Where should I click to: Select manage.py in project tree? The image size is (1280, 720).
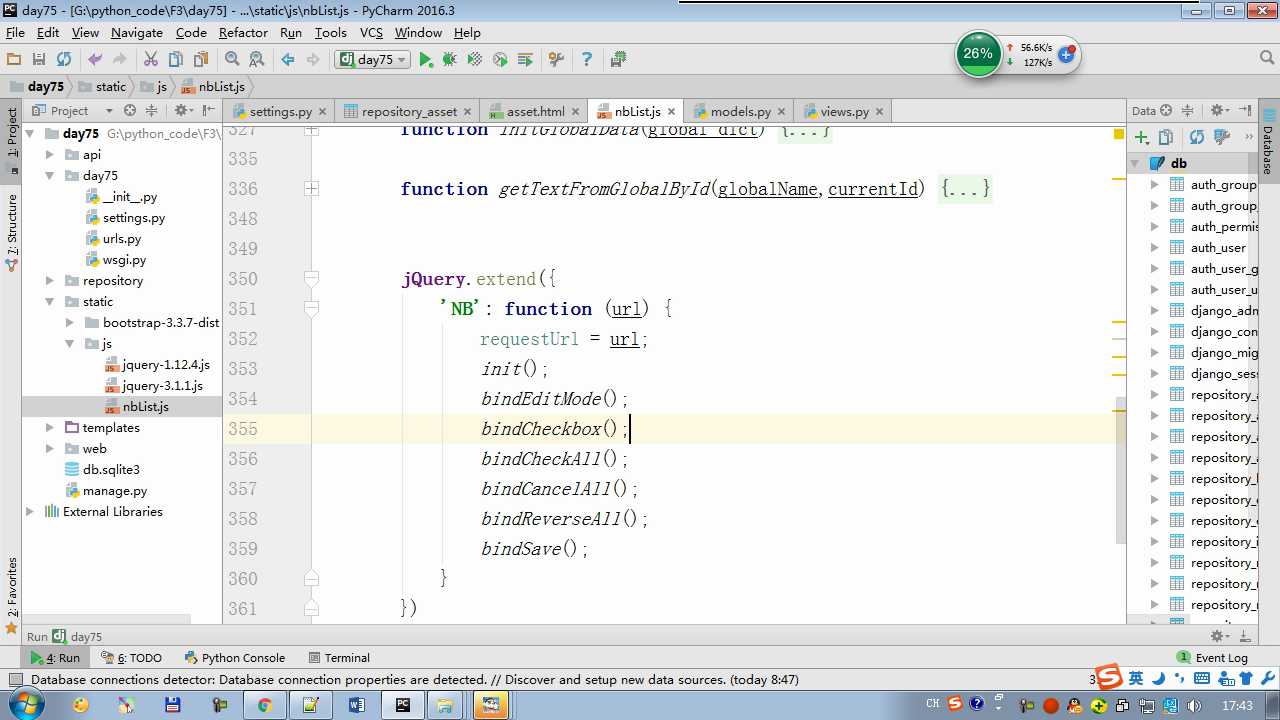pyautogui.click(x=114, y=491)
